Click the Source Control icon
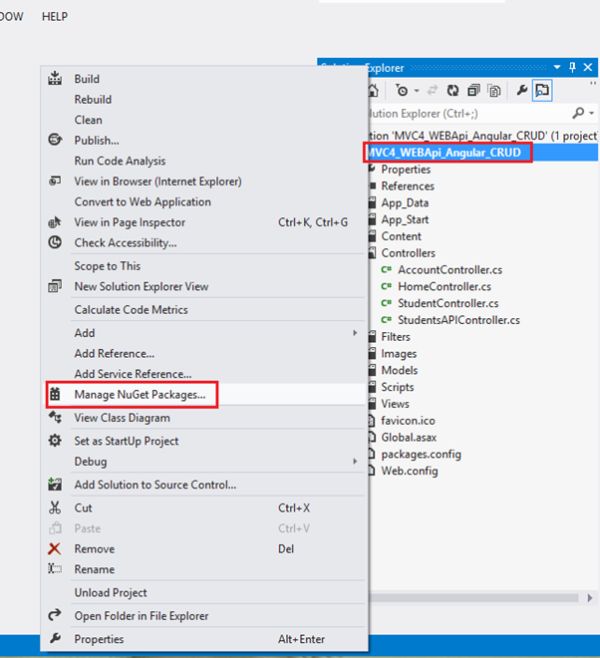Image resolution: width=600 pixels, height=658 pixels. (55, 484)
